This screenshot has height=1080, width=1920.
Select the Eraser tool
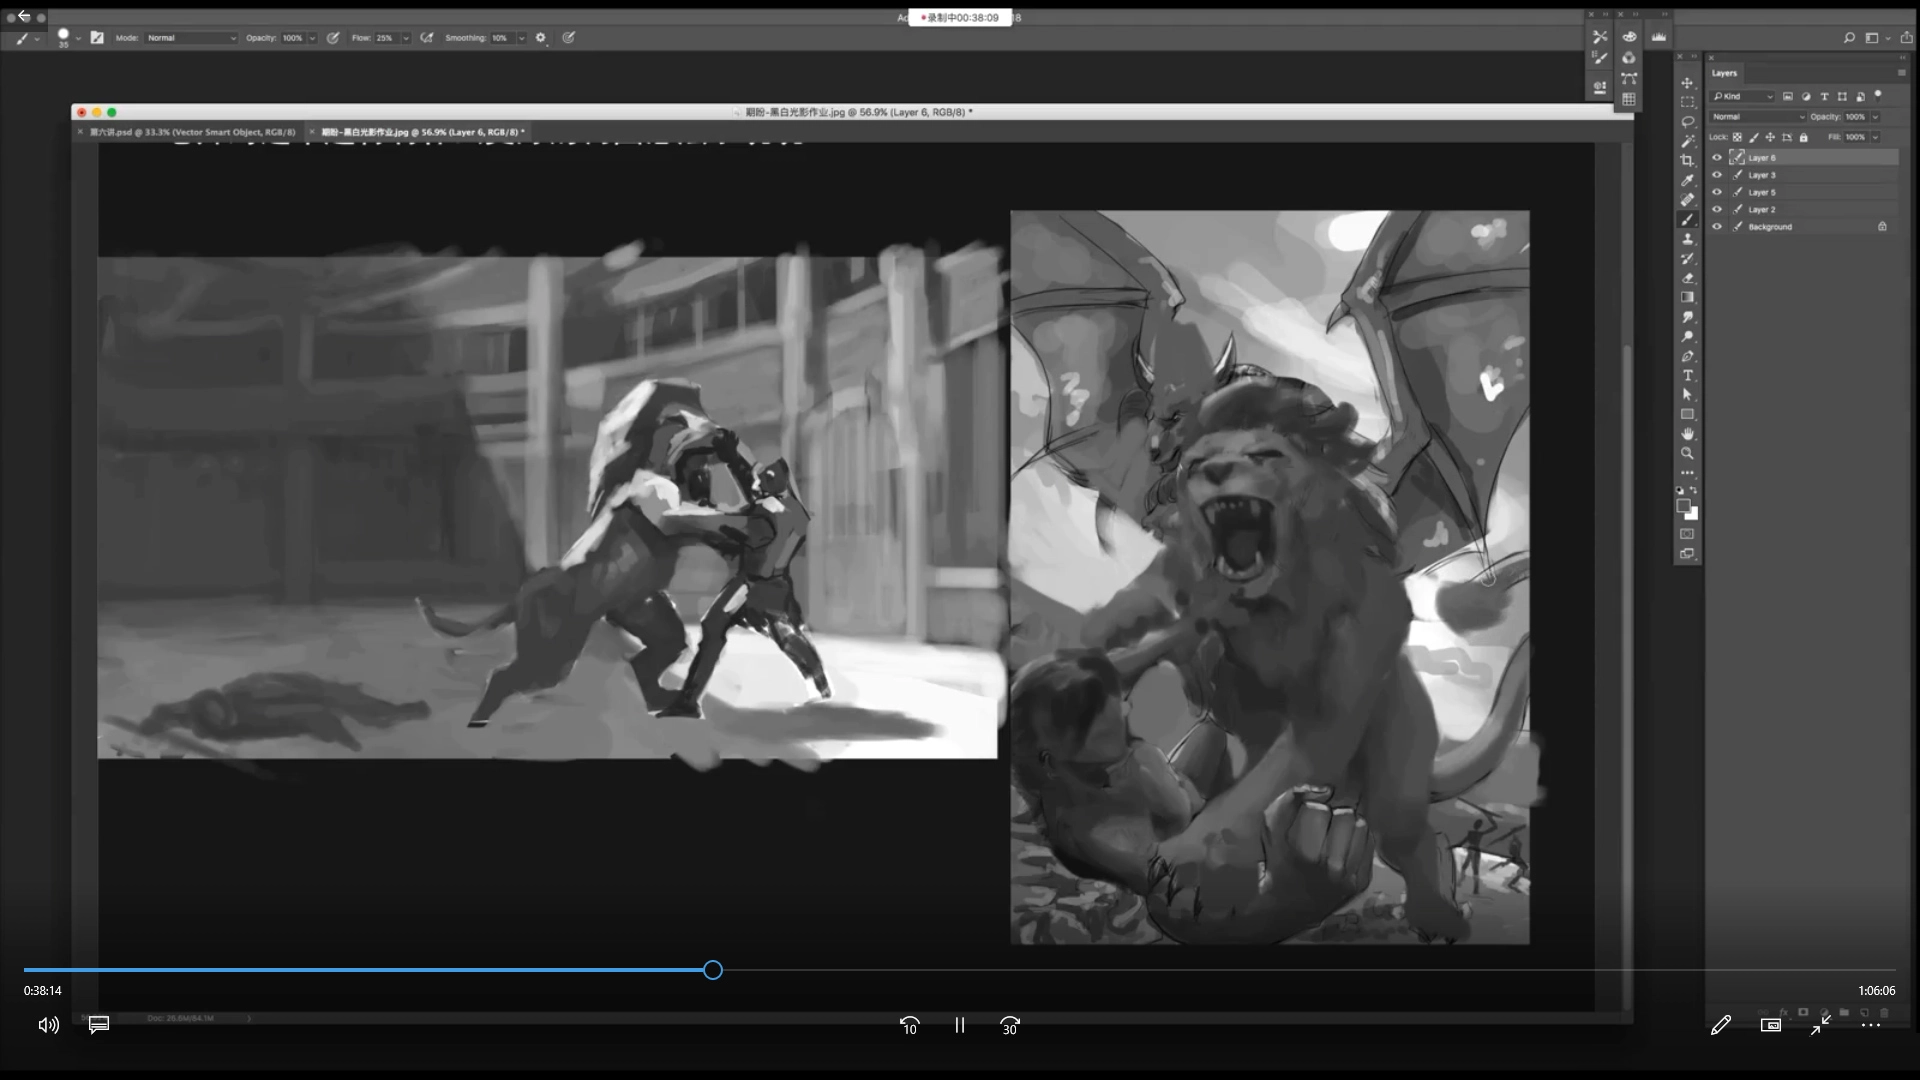pyautogui.click(x=1687, y=278)
